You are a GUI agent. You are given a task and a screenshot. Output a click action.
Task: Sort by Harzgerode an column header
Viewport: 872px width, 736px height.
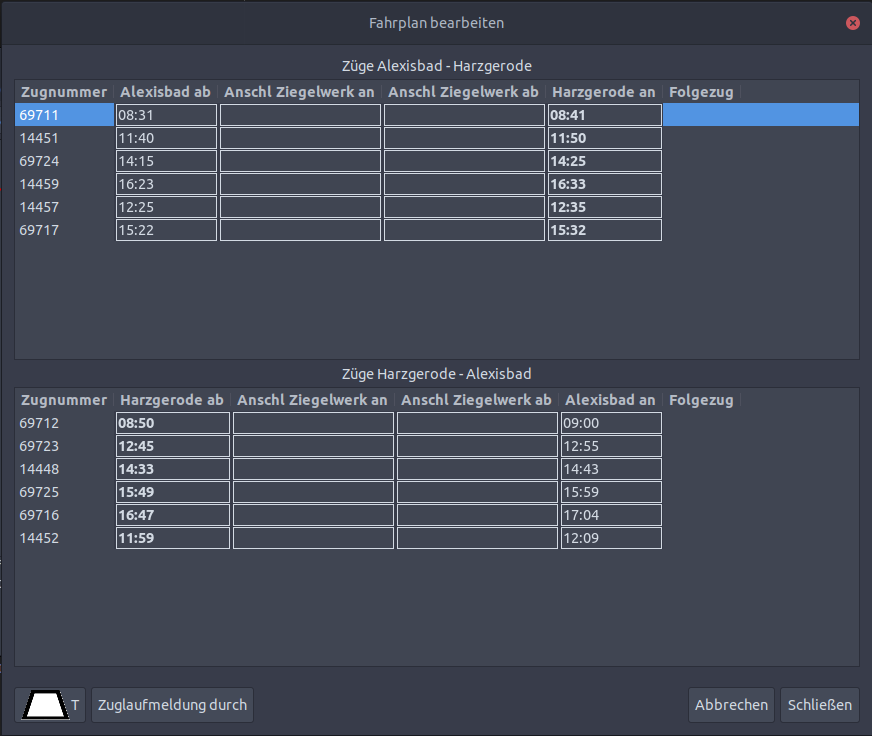(x=604, y=92)
